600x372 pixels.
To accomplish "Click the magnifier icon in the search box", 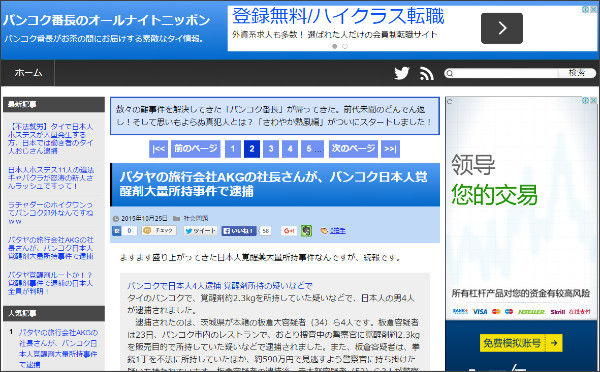I will pos(450,73).
